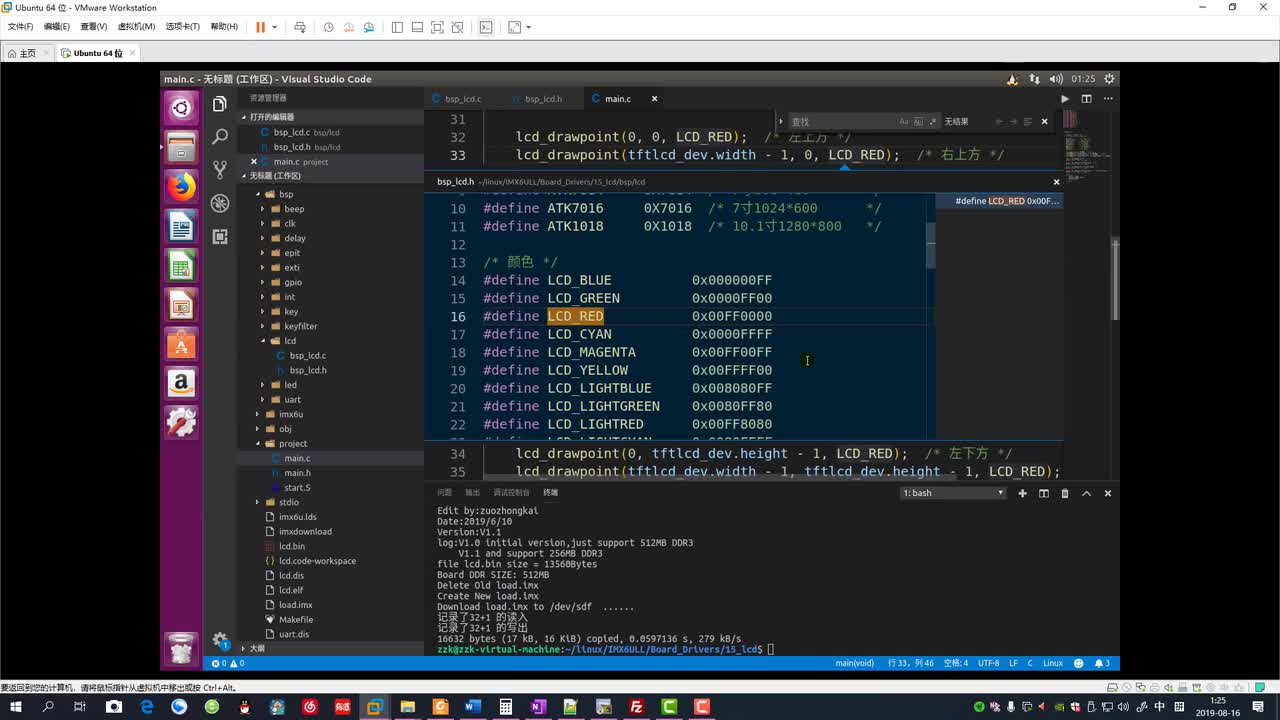Split the editor with the split icon
1280x720 pixels.
[1086, 99]
